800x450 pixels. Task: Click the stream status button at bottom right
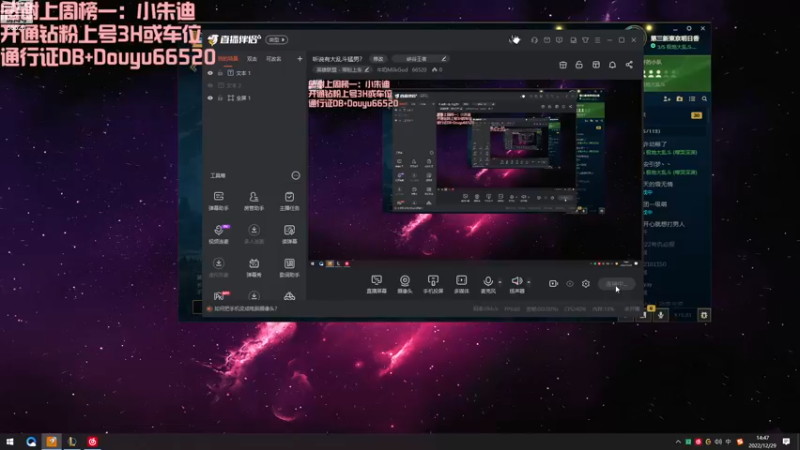pos(616,284)
